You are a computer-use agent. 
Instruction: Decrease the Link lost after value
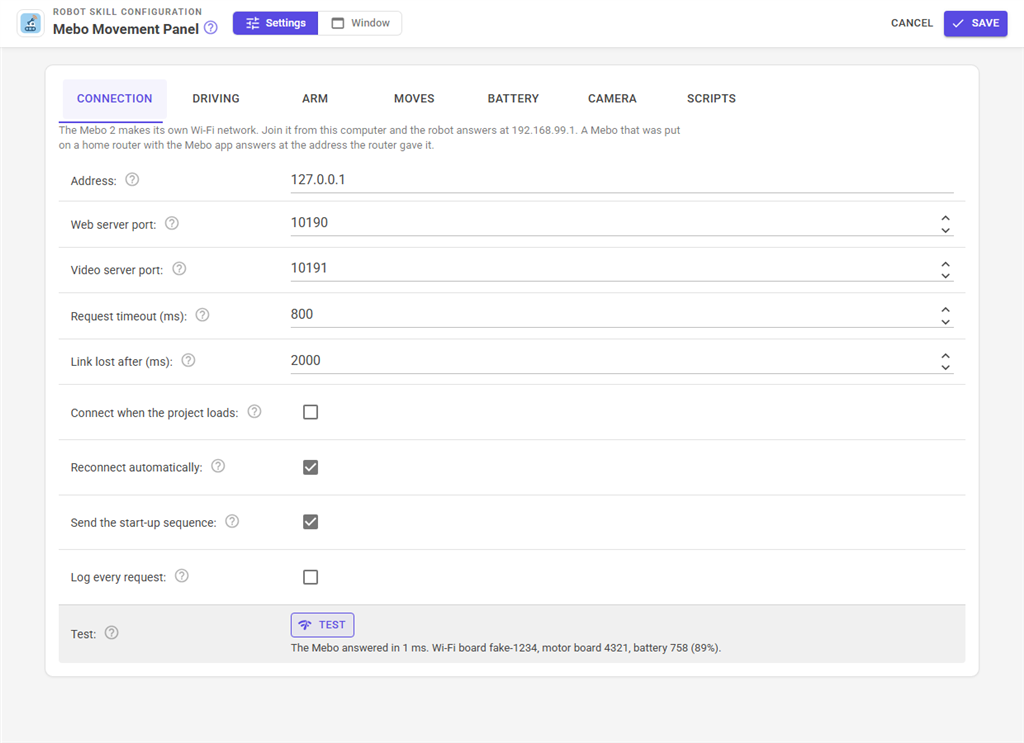point(945,368)
